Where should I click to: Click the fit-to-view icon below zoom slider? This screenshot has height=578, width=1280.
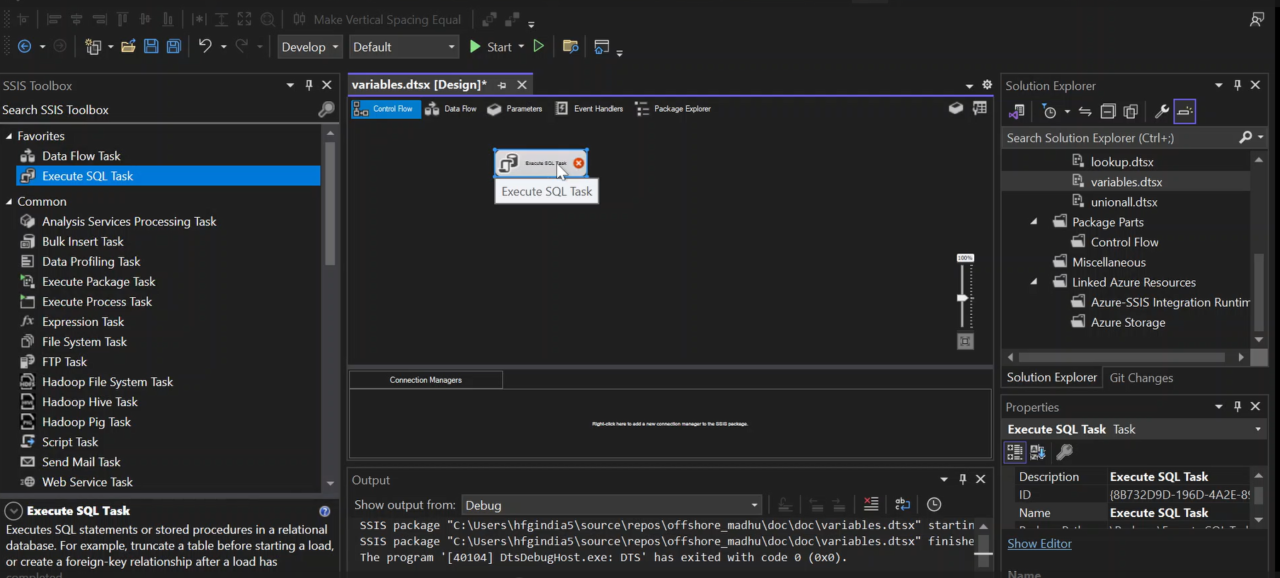(x=965, y=342)
